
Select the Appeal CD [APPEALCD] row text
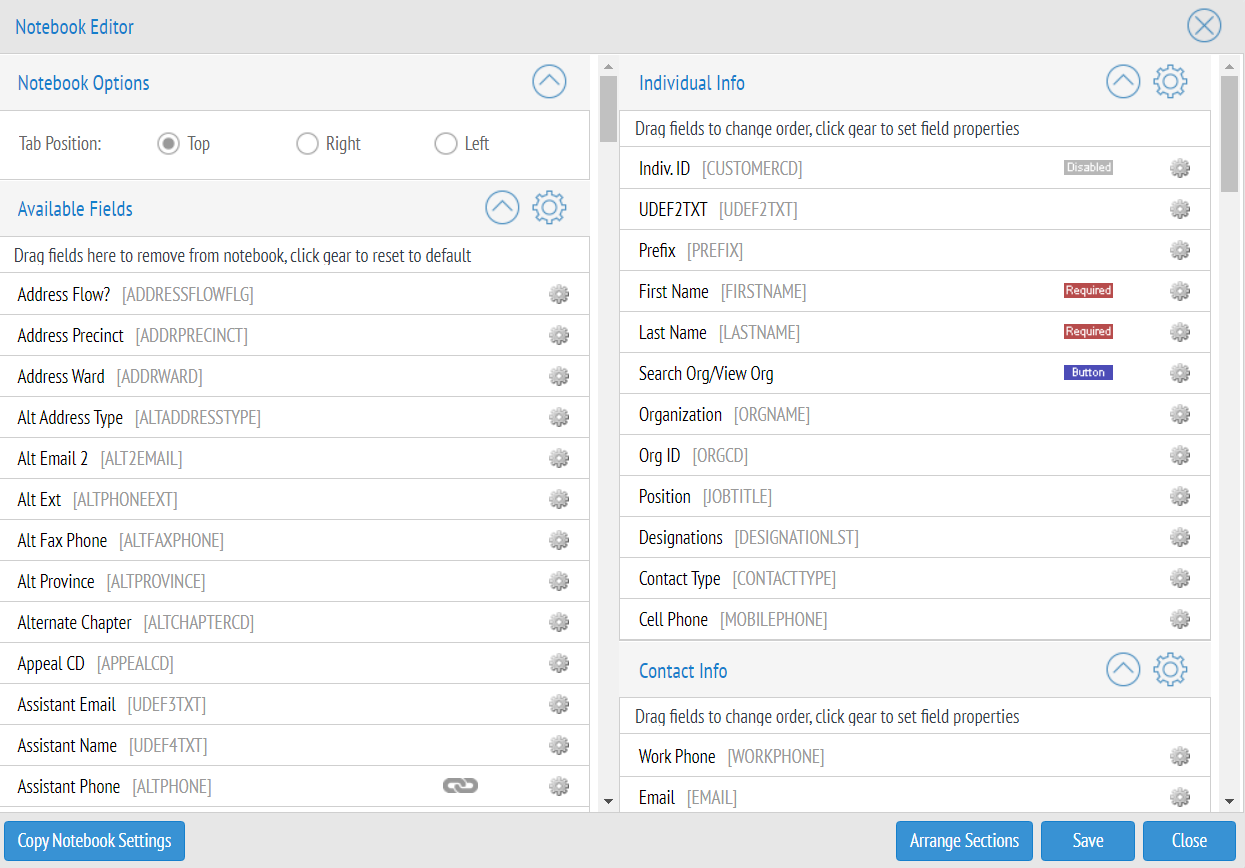click(96, 663)
